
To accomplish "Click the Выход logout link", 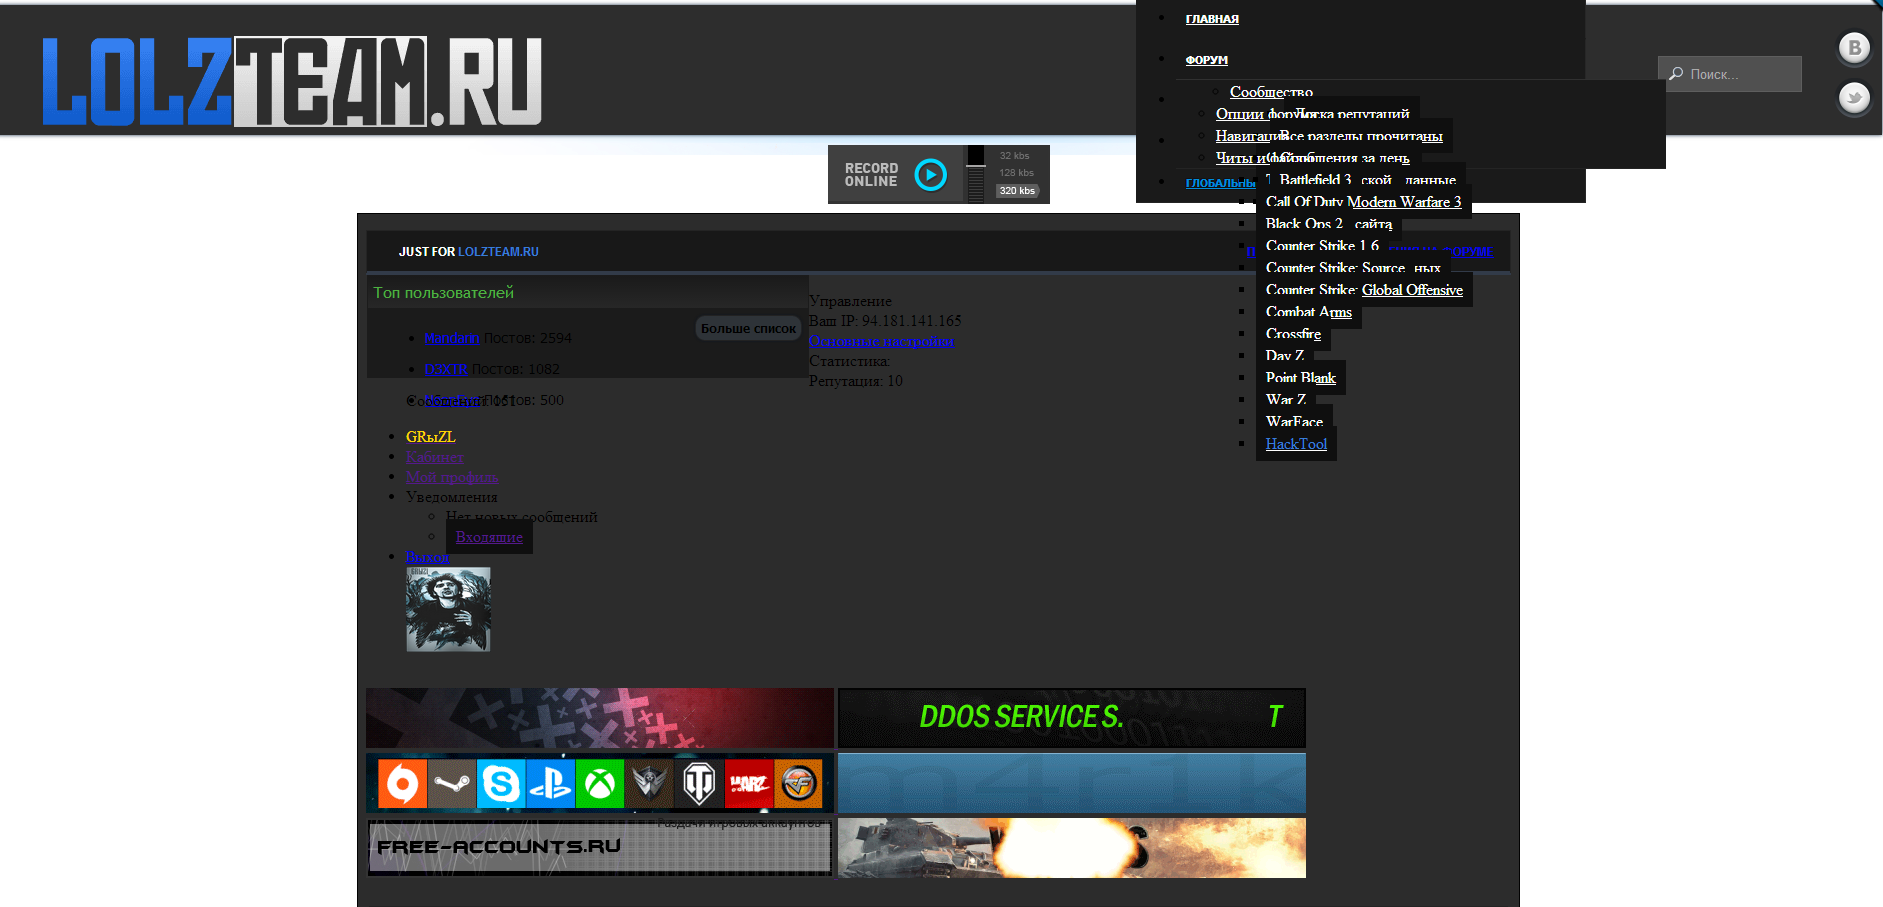I will pyautogui.click(x=427, y=557).
